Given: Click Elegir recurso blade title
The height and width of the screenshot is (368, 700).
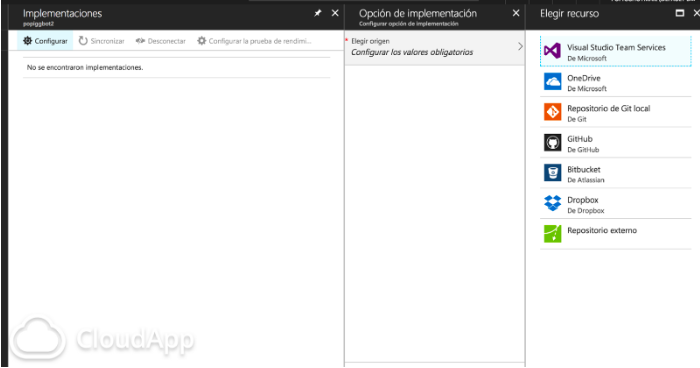Looking at the screenshot, I should click(x=569, y=13).
